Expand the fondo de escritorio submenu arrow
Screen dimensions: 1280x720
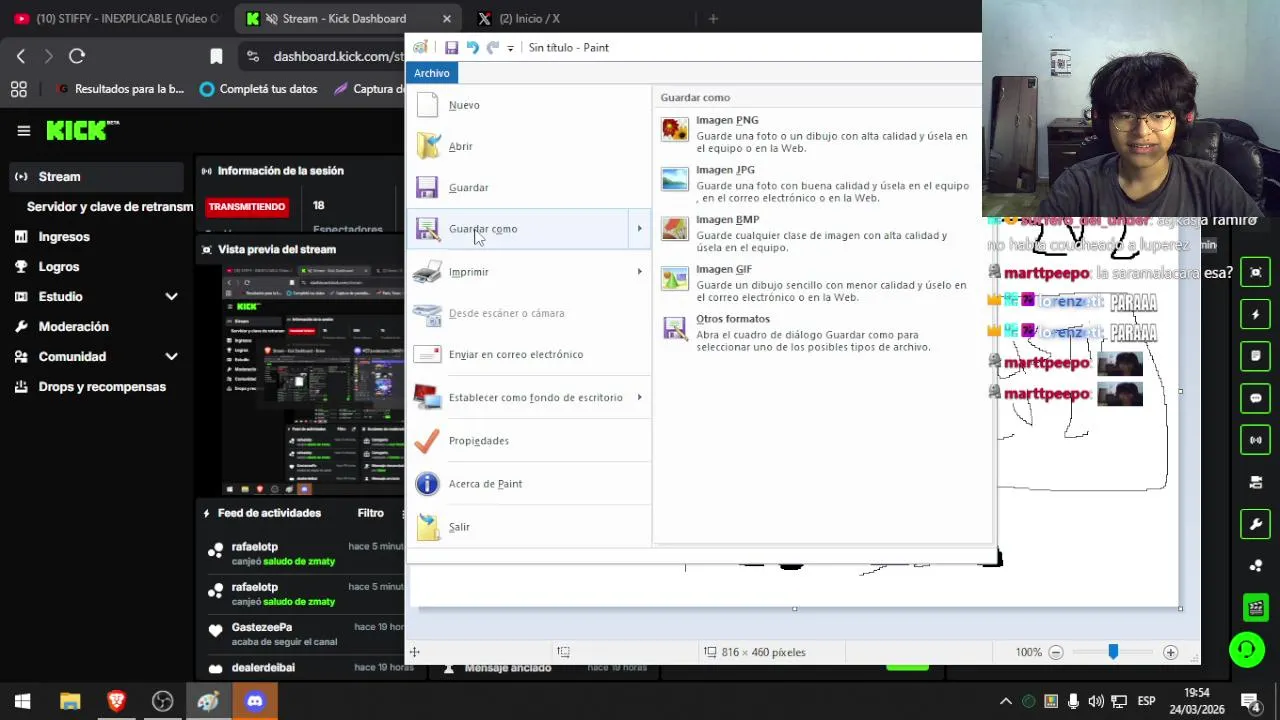click(640, 397)
